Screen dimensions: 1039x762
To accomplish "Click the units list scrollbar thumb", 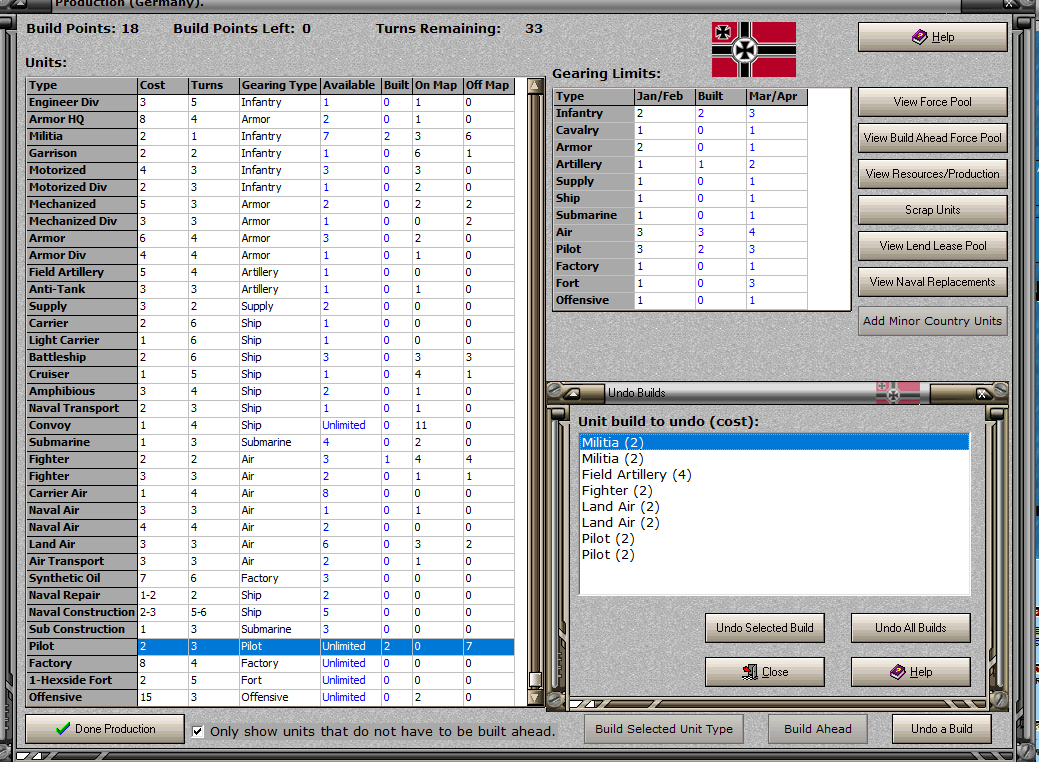I will (x=535, y=680).
